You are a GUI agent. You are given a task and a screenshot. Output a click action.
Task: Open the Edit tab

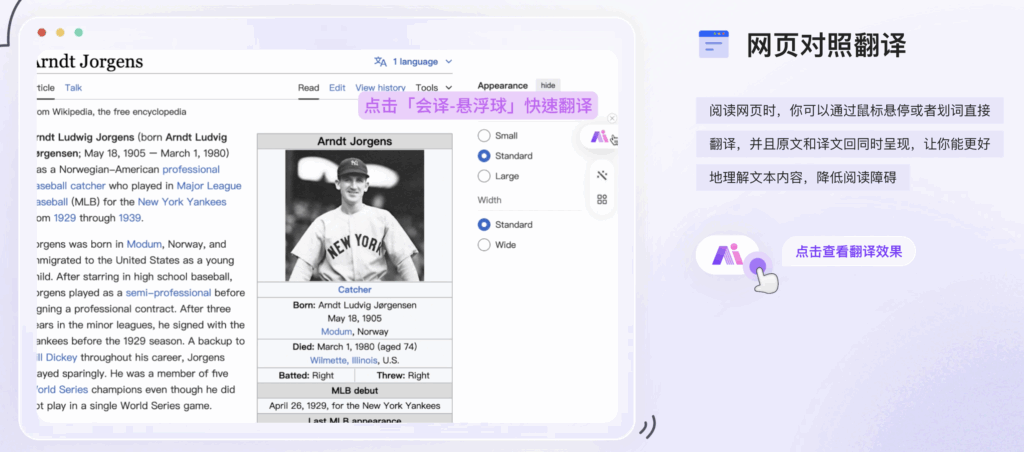click(337, 88)
